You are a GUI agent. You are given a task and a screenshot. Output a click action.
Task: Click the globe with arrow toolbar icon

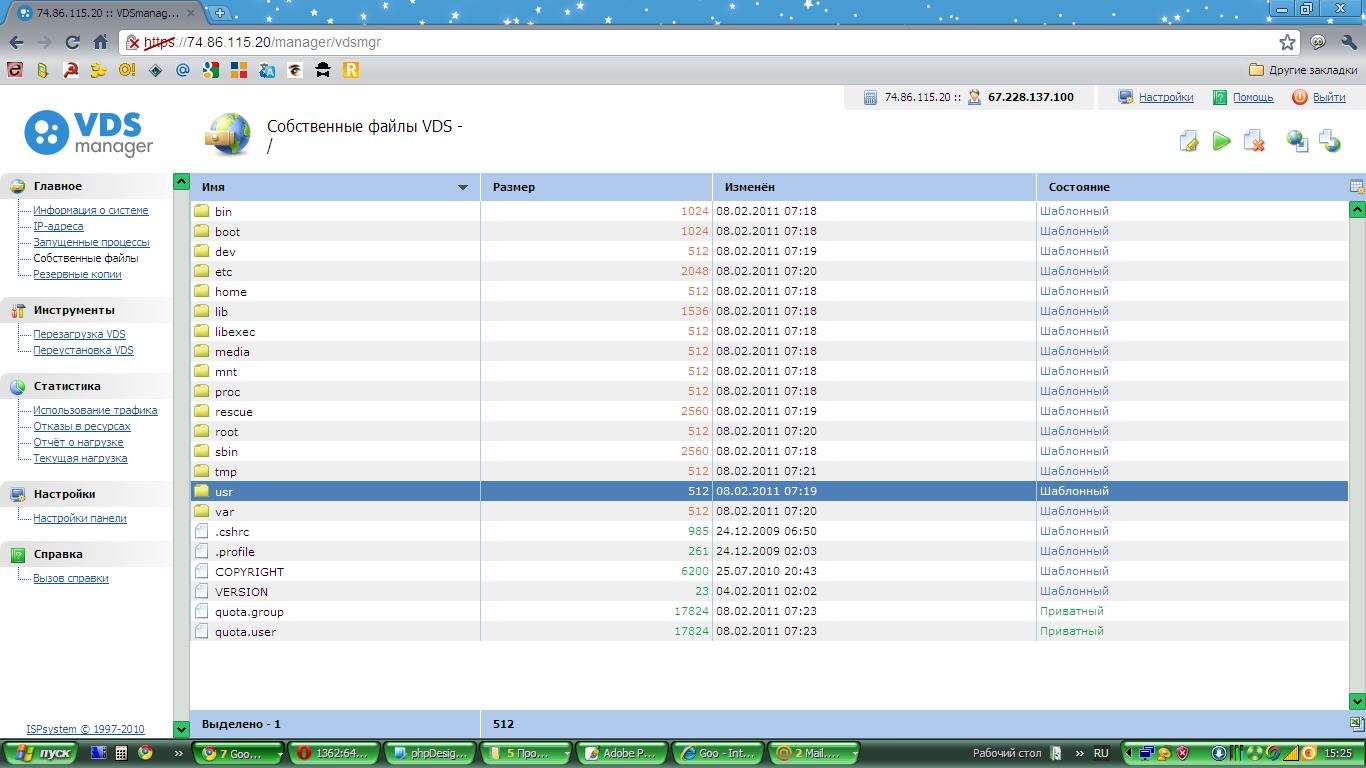[x=1297, y=142]
